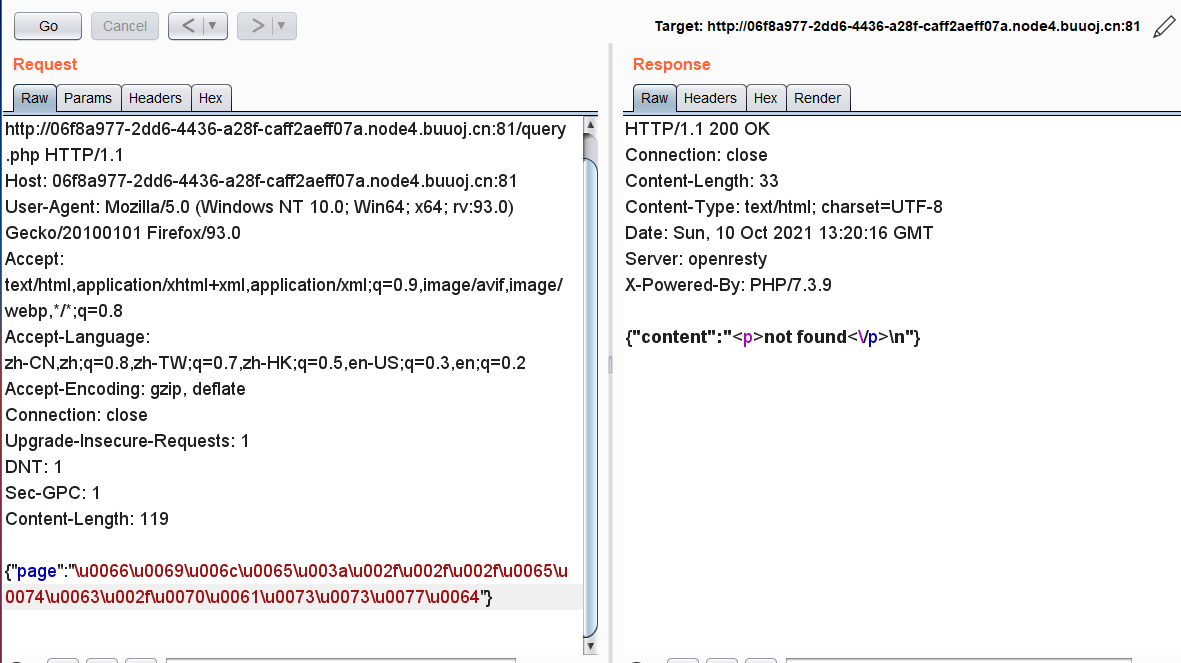Select the Response Raw tab
Viewport: 1181px width, 663px height.
pyautogui.click(x=655, y=98)
